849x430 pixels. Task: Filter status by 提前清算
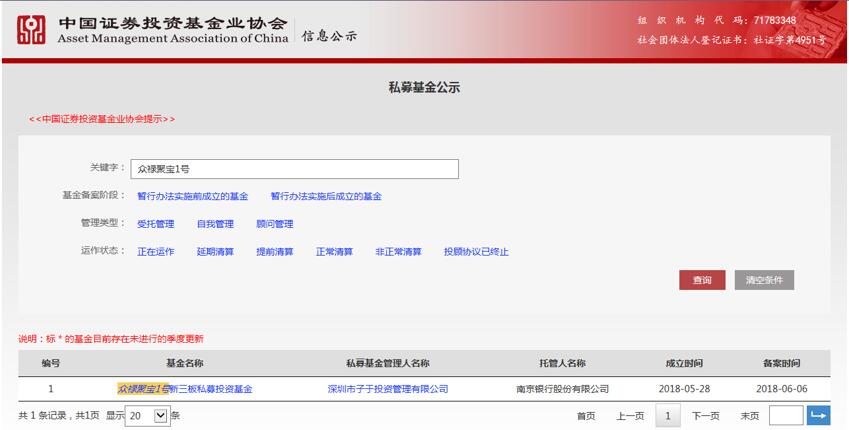click(275, 252)
